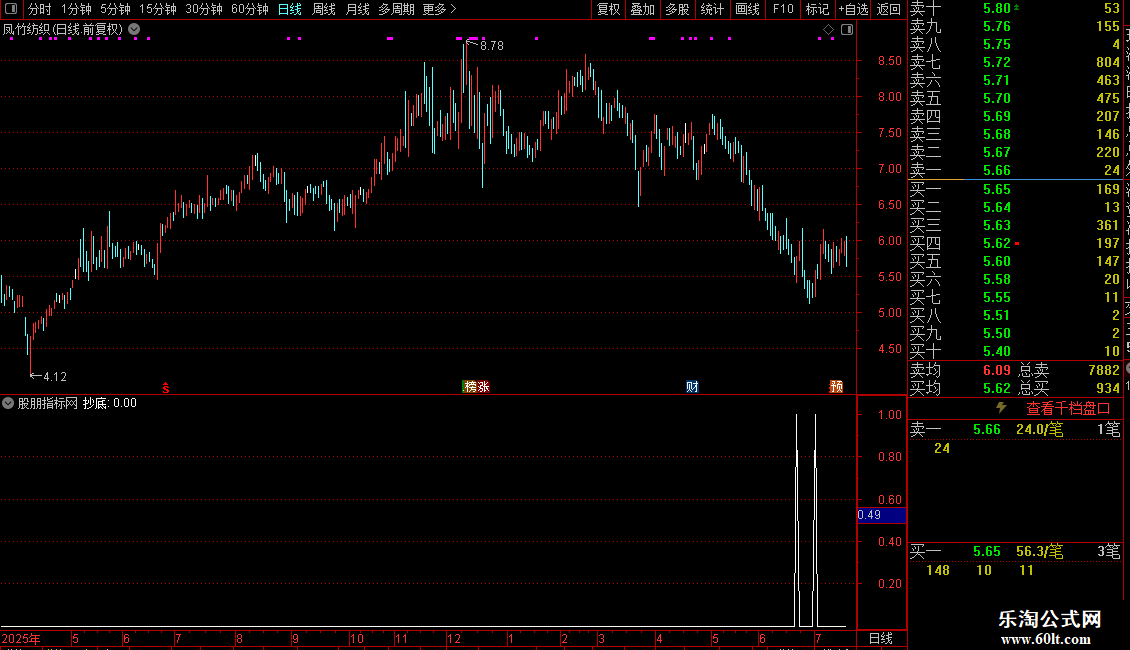Click the 预 forecast marker
The width and height of the screenshot is (1130, 650).
(x=836, y=387)
